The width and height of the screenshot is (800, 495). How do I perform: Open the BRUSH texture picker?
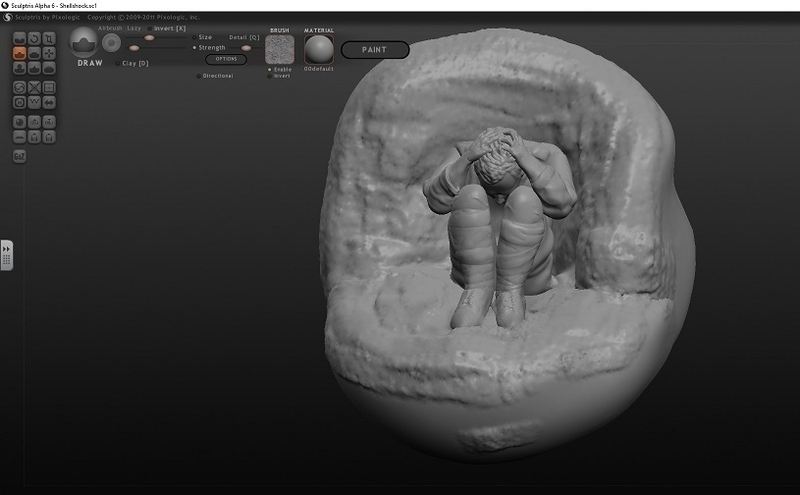(x=280, y=50)
